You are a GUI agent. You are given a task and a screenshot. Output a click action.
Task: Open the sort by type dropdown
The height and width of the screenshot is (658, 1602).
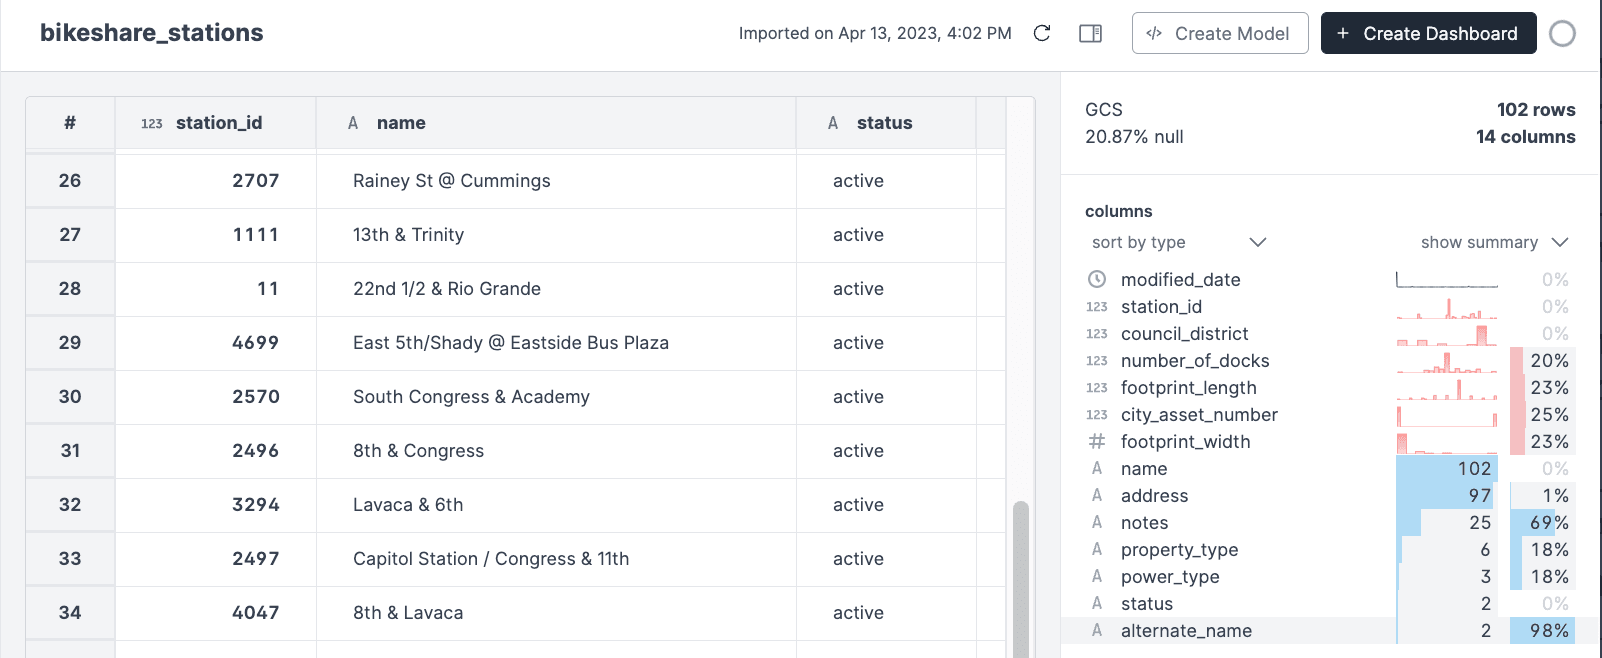tap(1178, 242)
